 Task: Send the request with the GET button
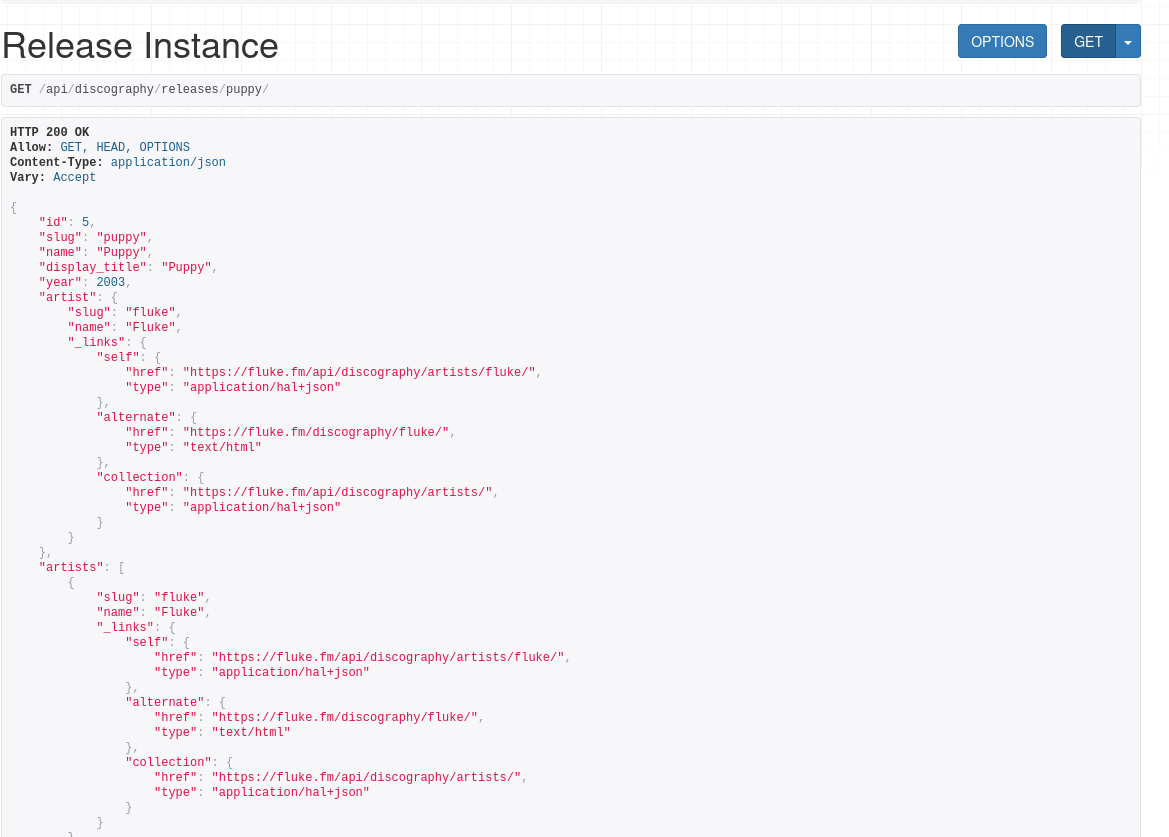pyautogui.click(x=1088, y=42)
